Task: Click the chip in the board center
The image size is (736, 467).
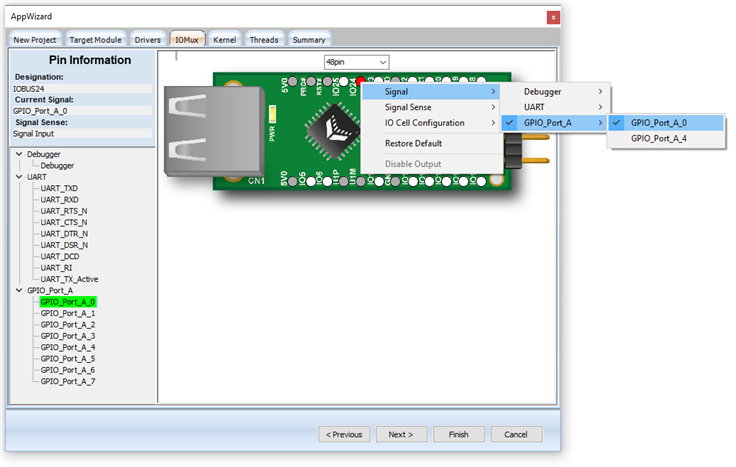Action: [x=333, y=130]
